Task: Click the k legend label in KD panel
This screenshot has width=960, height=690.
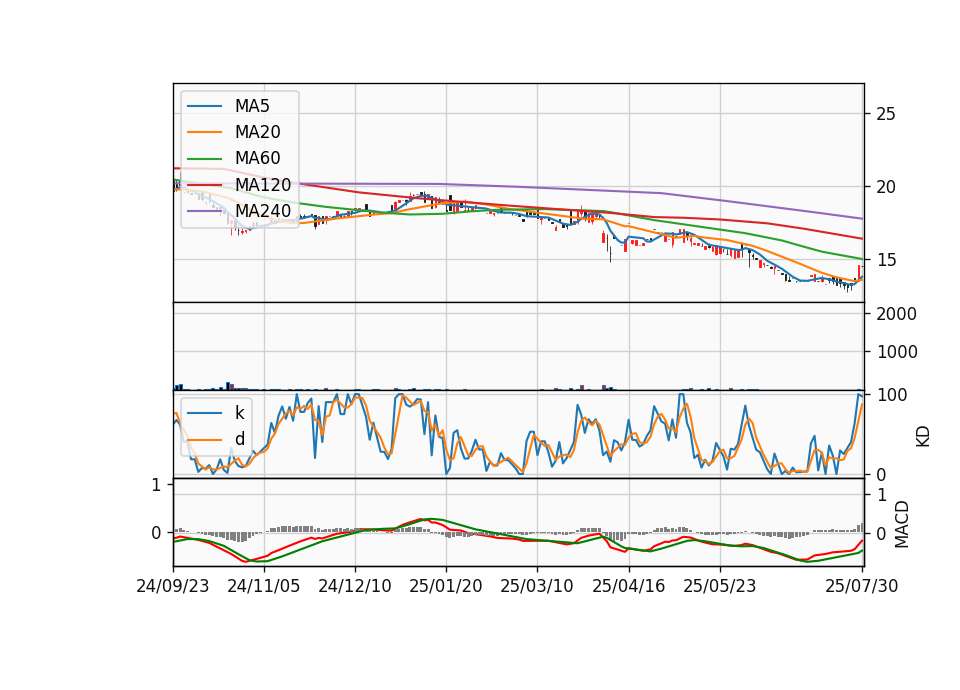Action: (x=239, y=413)
